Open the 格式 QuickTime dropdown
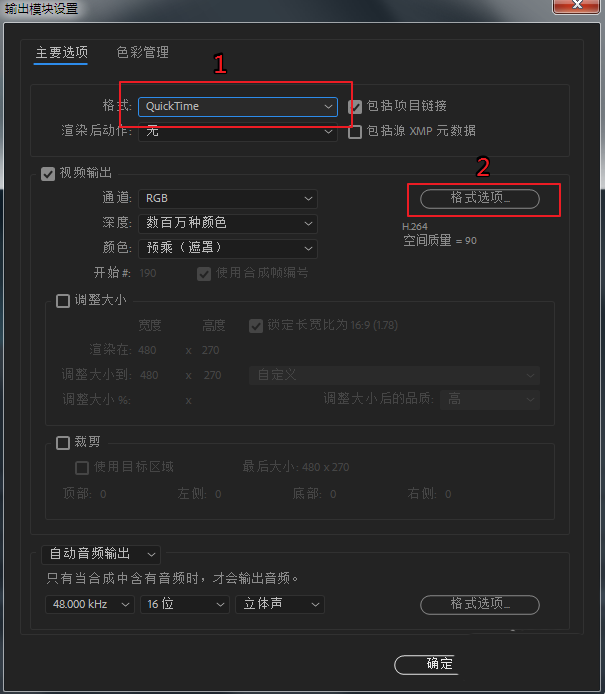Viewport: 605px width, 694px height. (x=238, y=107)
